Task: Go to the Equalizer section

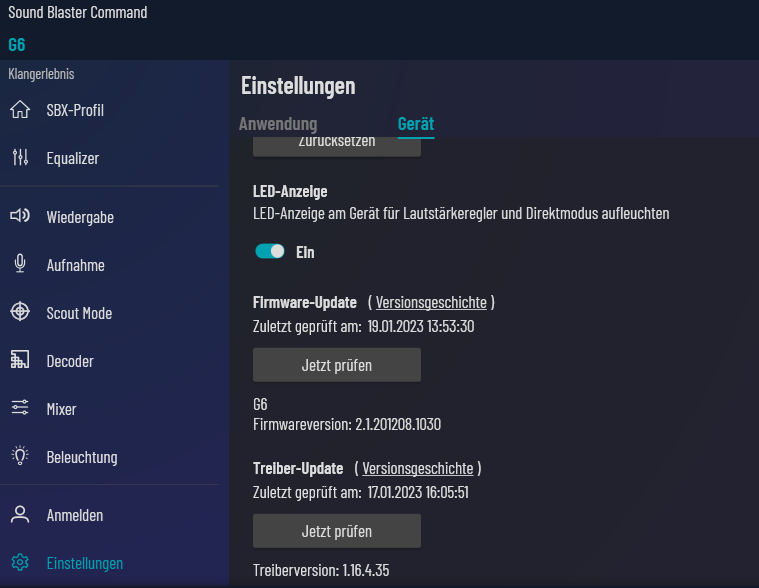Action: [73, 158]
